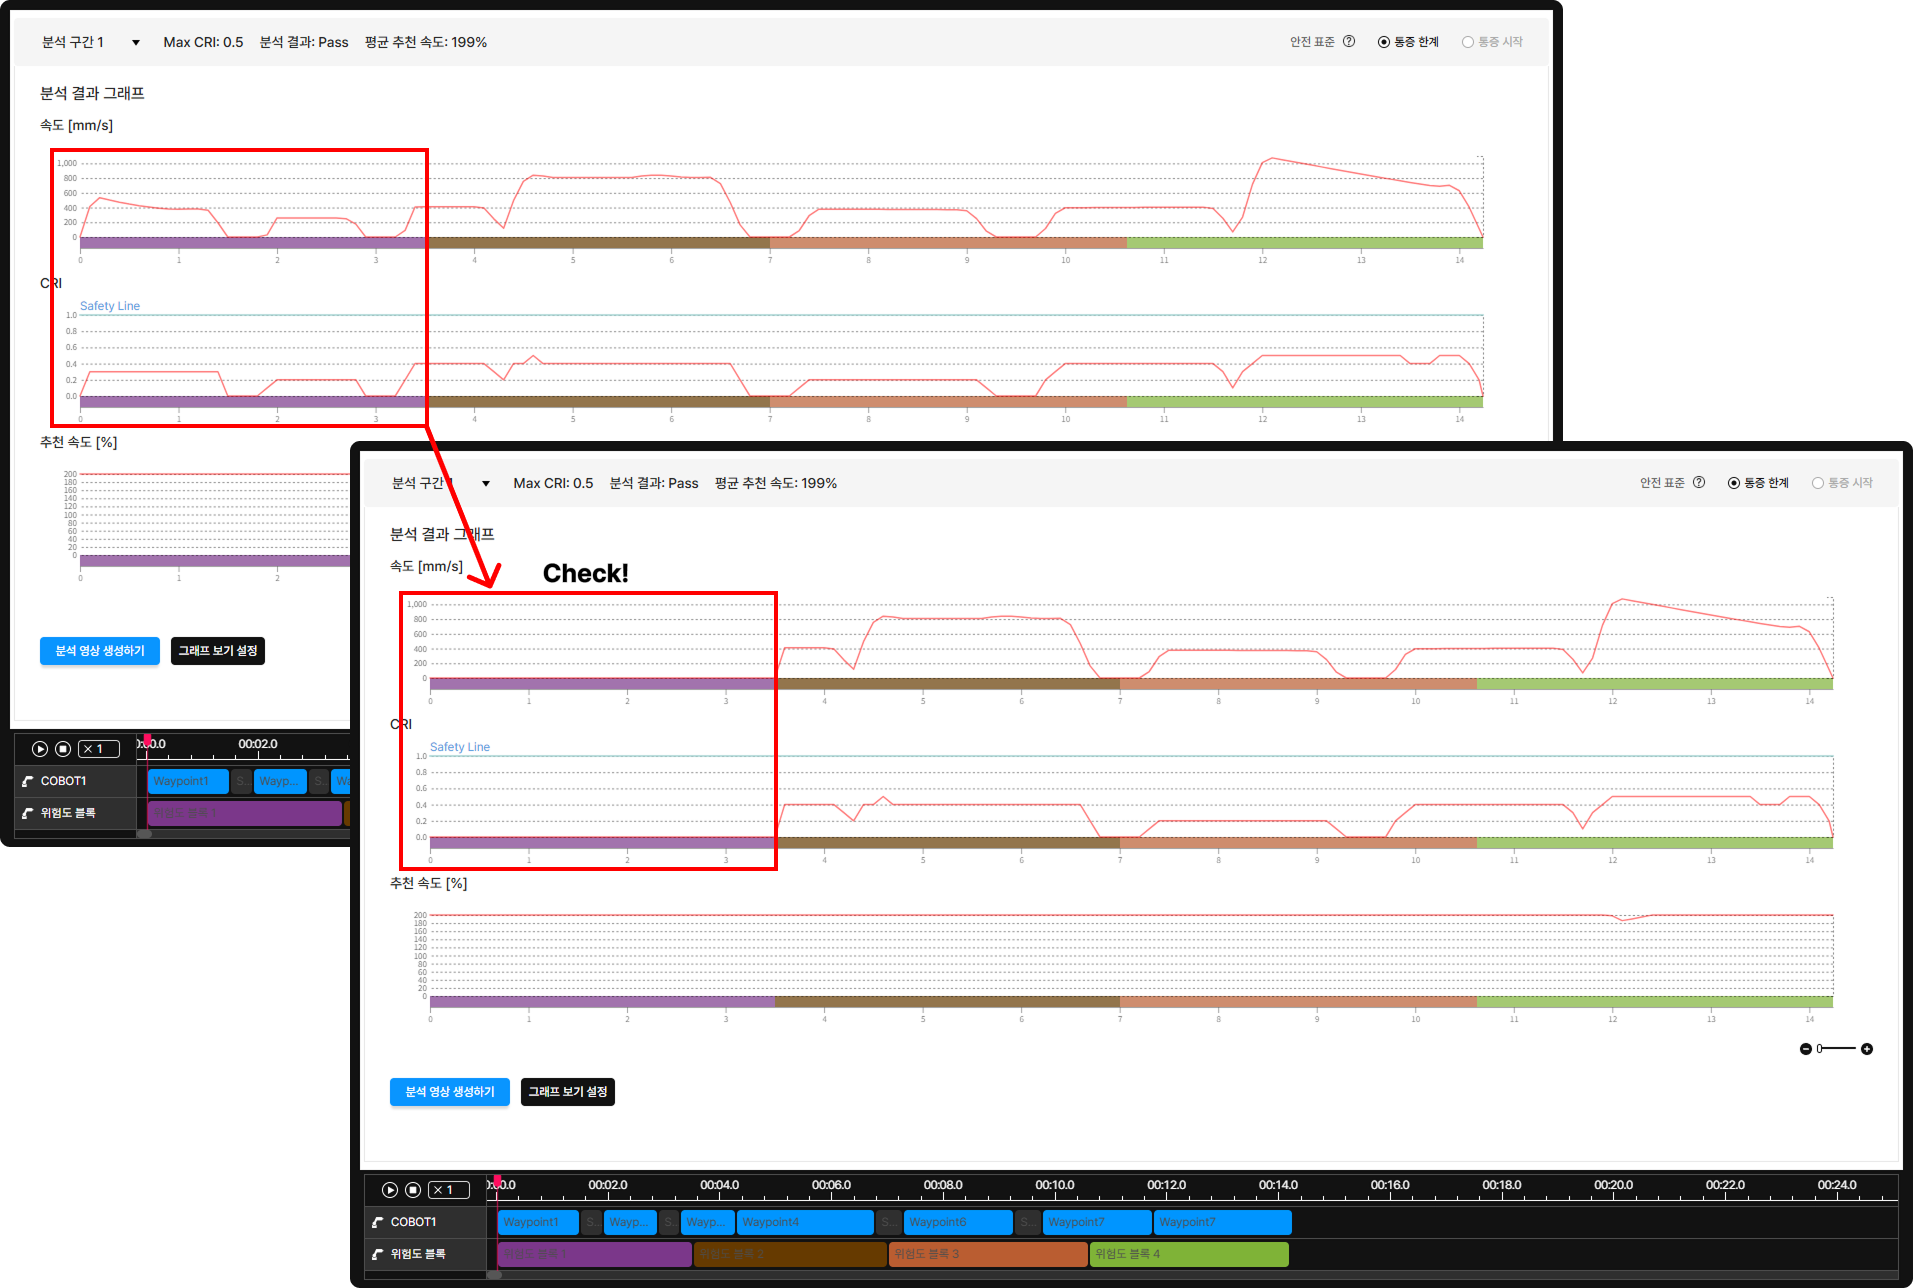The height and width of the screenshot is (1288, 1913).
Task: Zoom out graph with the minus icon
Action: point(1805,1049)
